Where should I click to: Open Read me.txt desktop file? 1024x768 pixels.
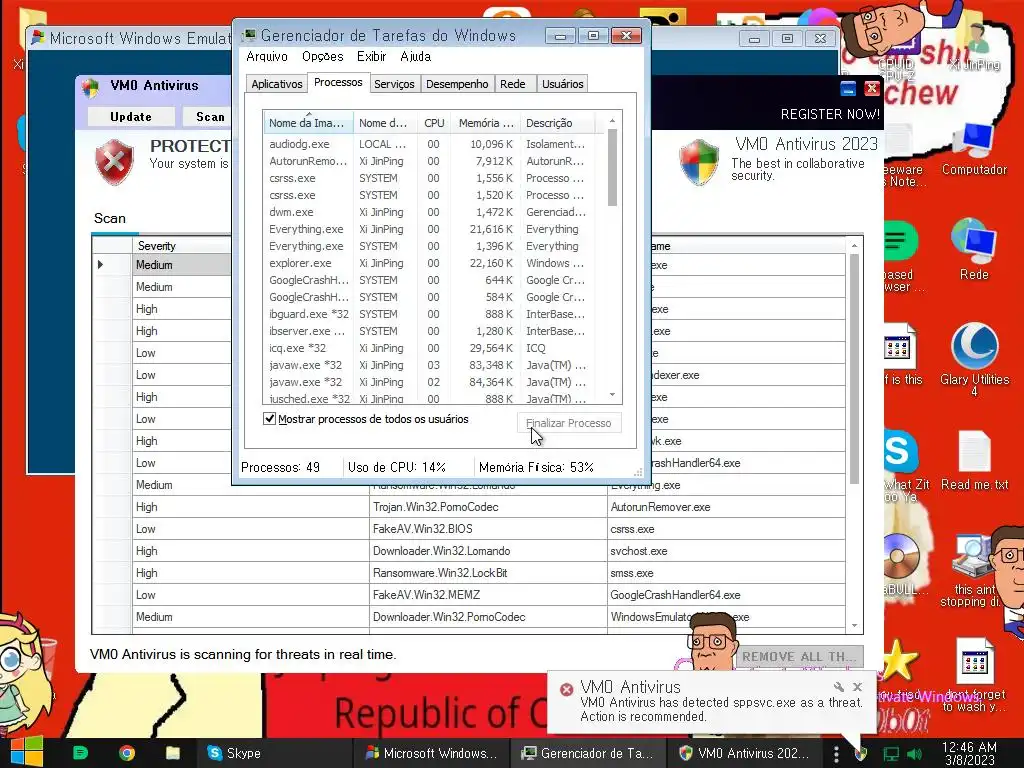[974, 460]
